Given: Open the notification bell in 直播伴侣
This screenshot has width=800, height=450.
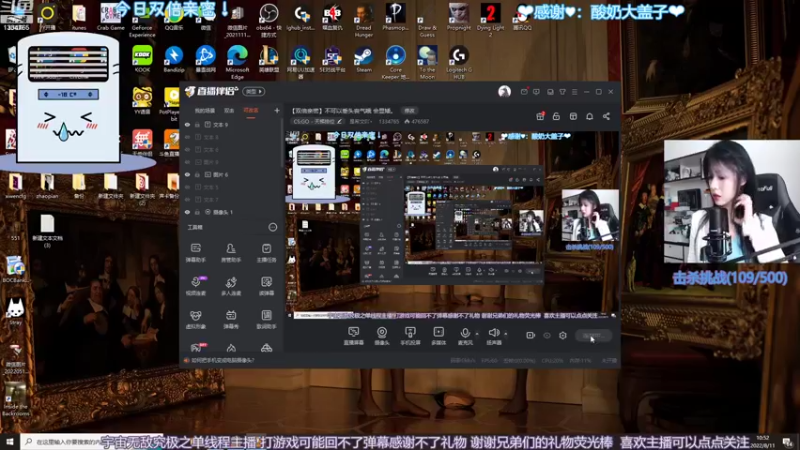Looking at the screenshot, I should [x=589, y=116].
